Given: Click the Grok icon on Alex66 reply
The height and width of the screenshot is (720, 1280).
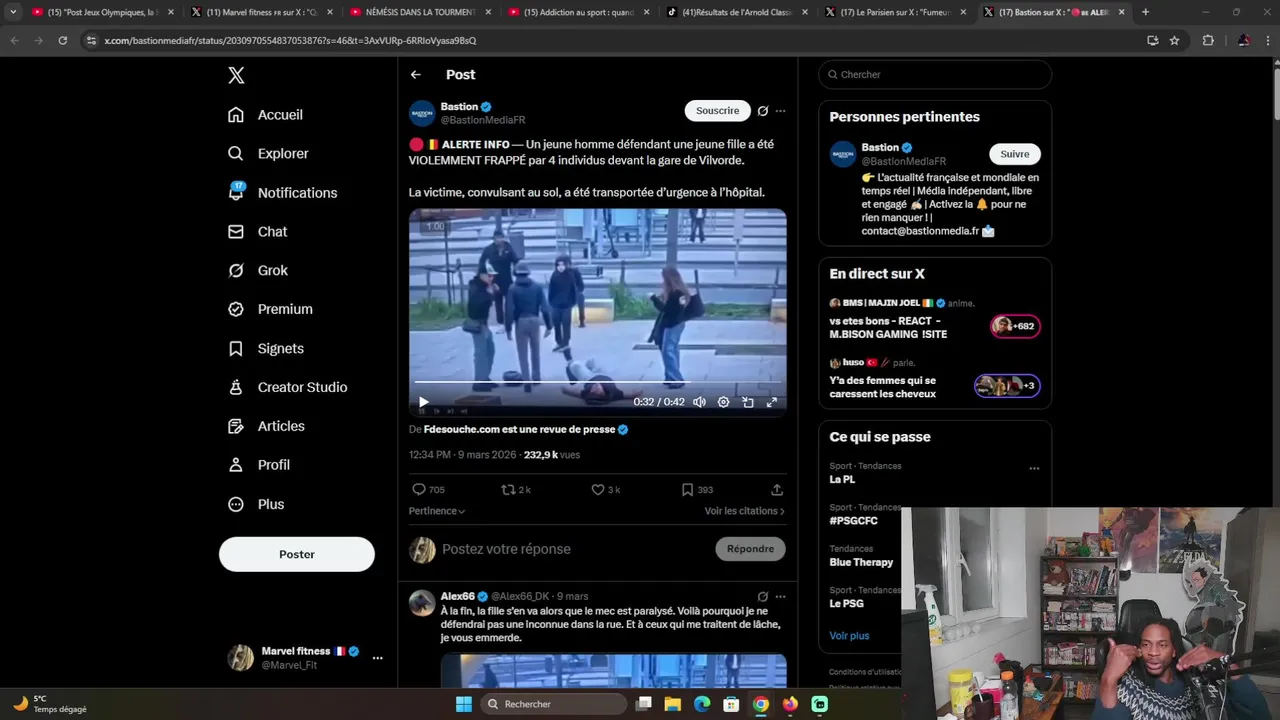Looking at the screenshot, I should click(x=763, y=597).
